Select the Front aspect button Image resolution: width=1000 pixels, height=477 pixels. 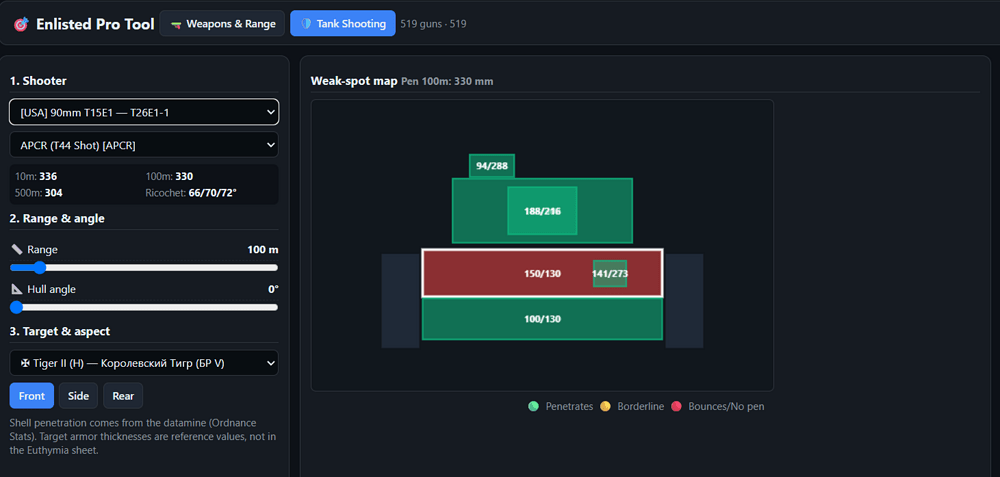[32, 395]
